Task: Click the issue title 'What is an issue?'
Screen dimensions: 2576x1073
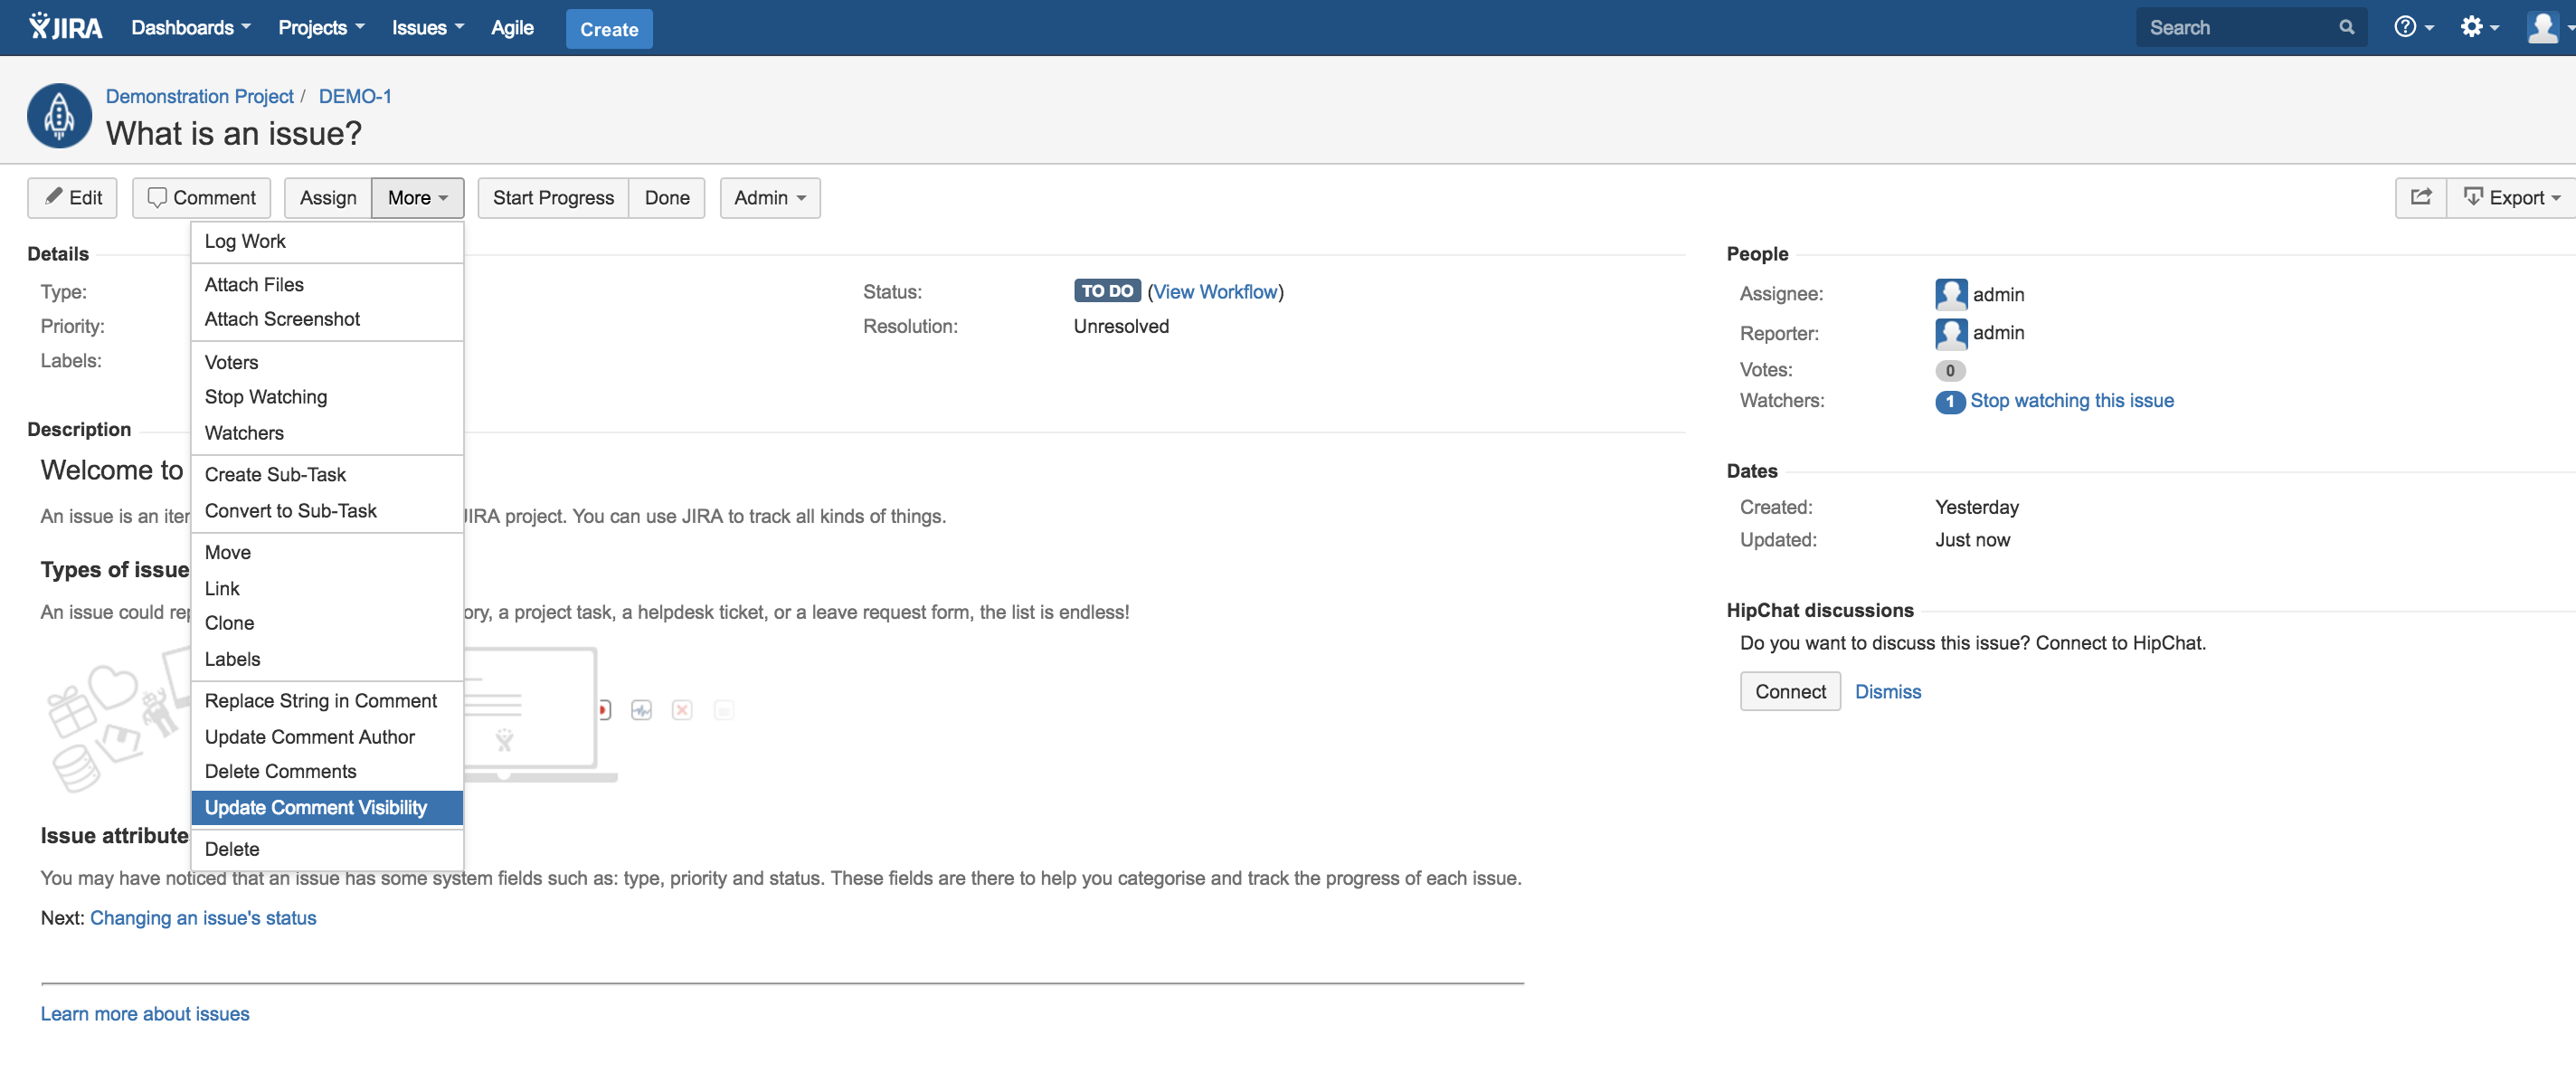Action: coord(234,133)
